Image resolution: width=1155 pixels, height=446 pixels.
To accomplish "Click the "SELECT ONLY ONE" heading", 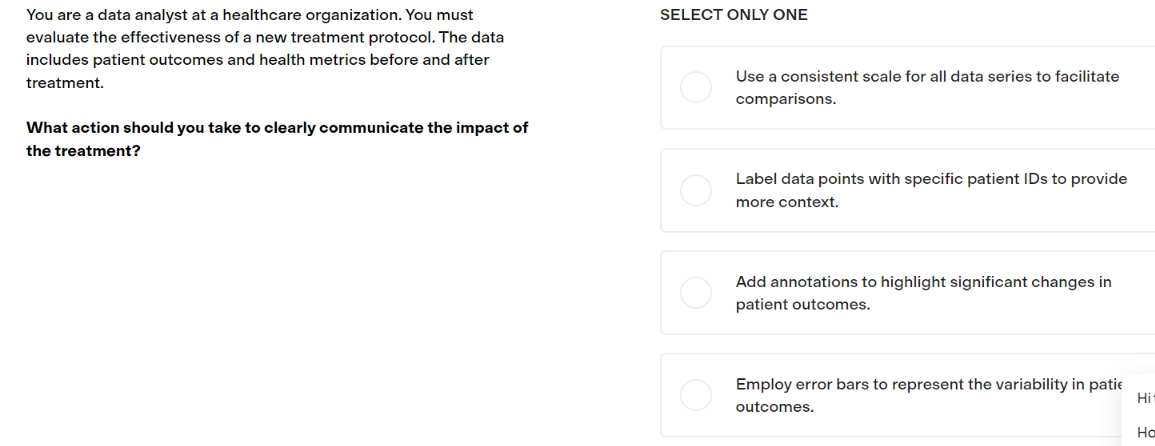I will (x=734, y=15).
